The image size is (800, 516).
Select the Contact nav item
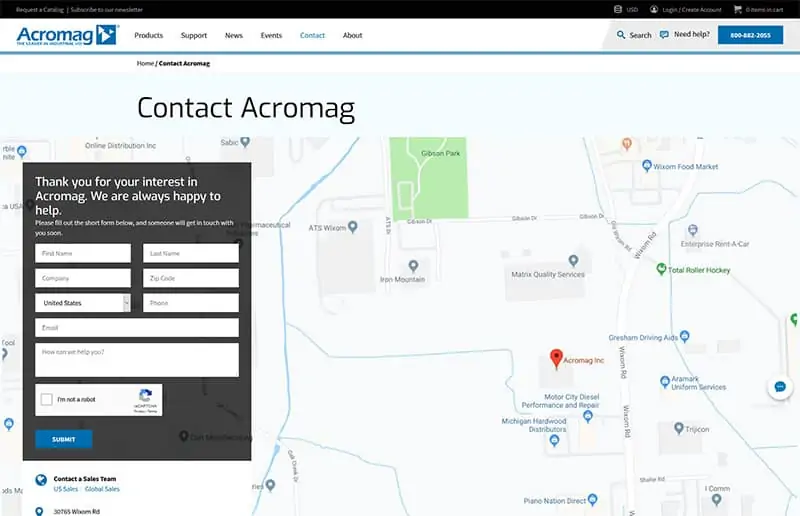312,35
